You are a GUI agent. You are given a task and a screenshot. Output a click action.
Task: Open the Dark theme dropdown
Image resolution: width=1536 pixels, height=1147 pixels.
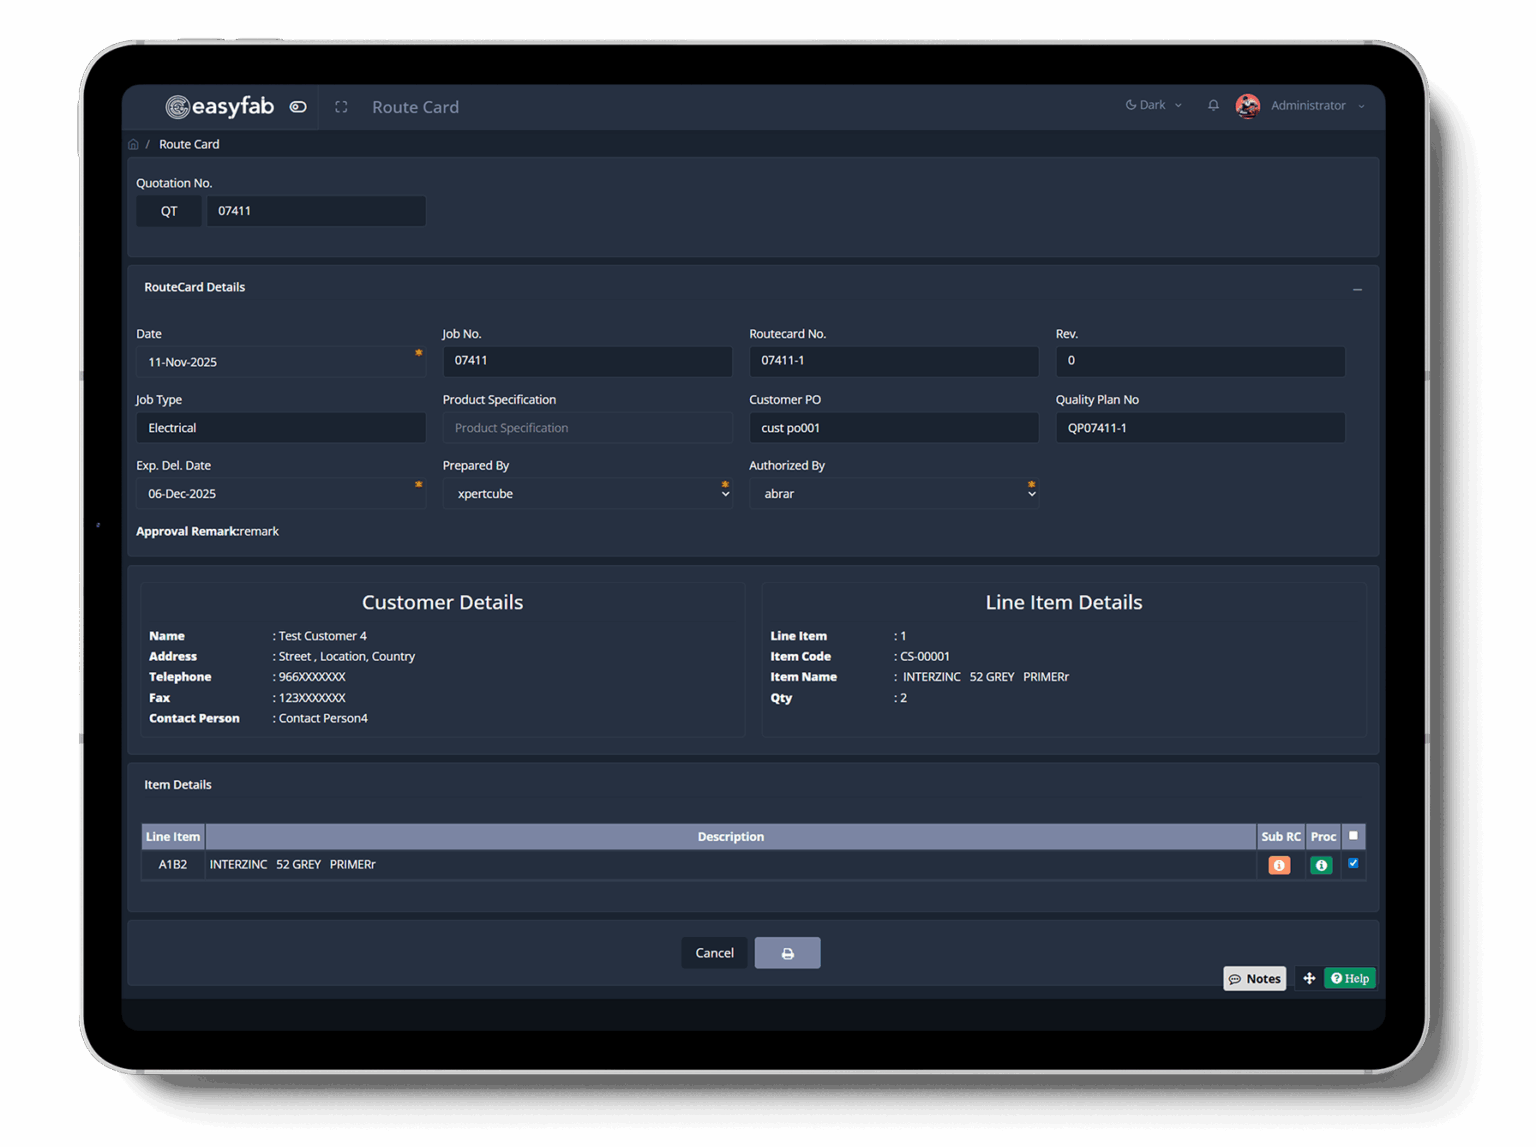point(1153,105)
